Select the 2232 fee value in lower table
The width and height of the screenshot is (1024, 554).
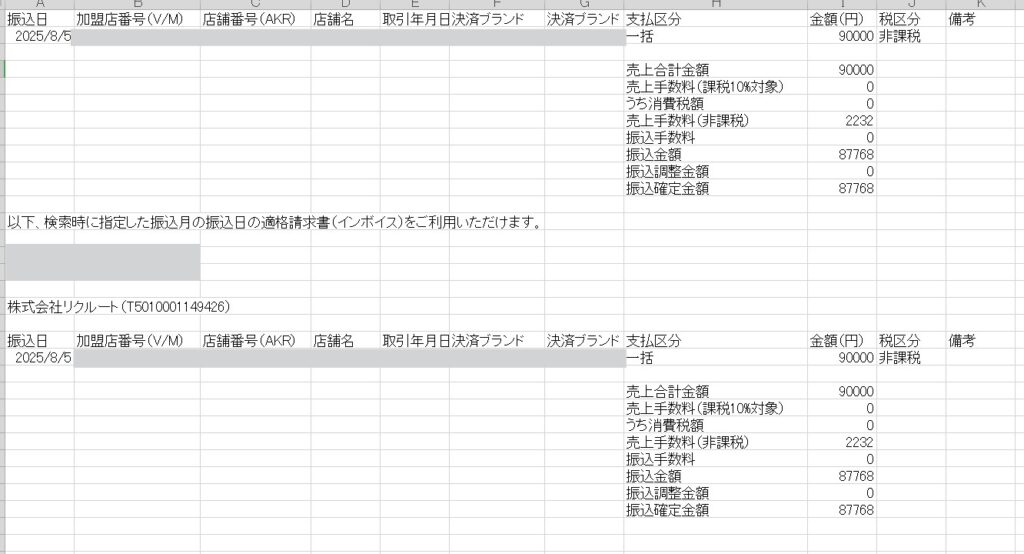(x=859, y=442)
